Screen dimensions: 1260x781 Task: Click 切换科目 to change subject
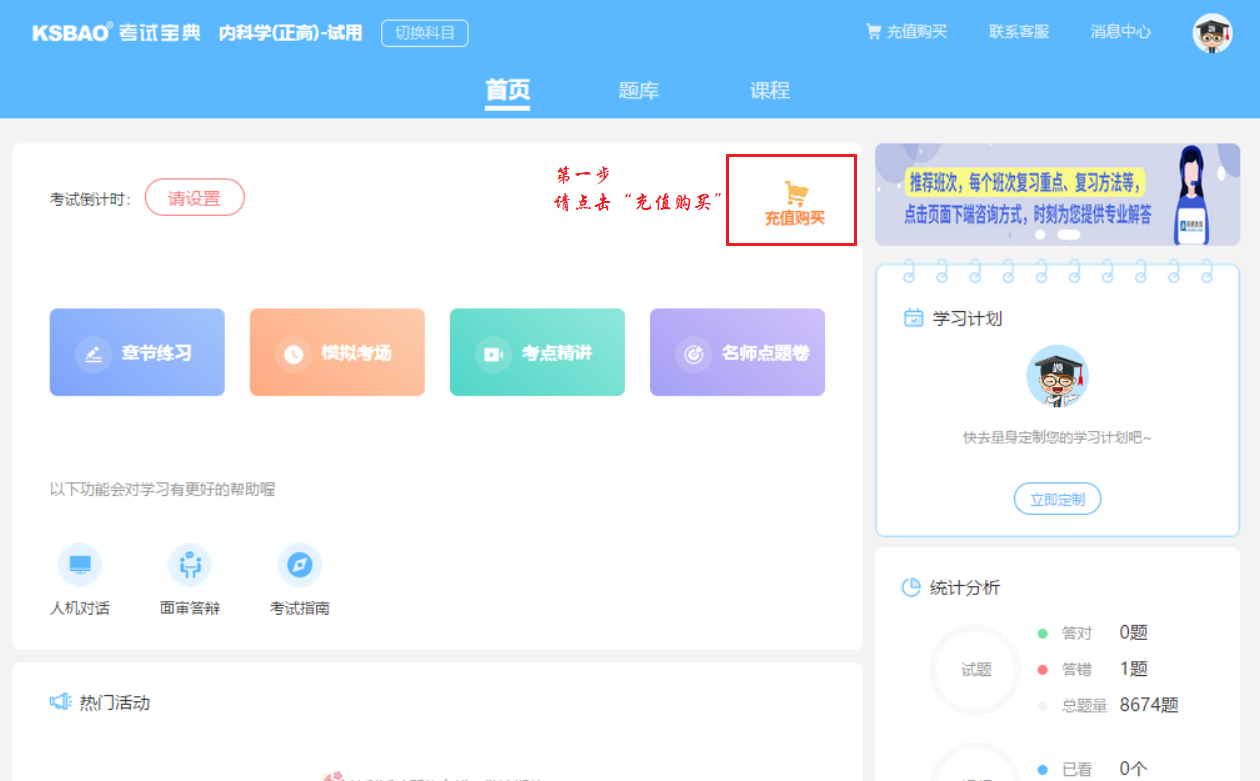pos(424,33)
